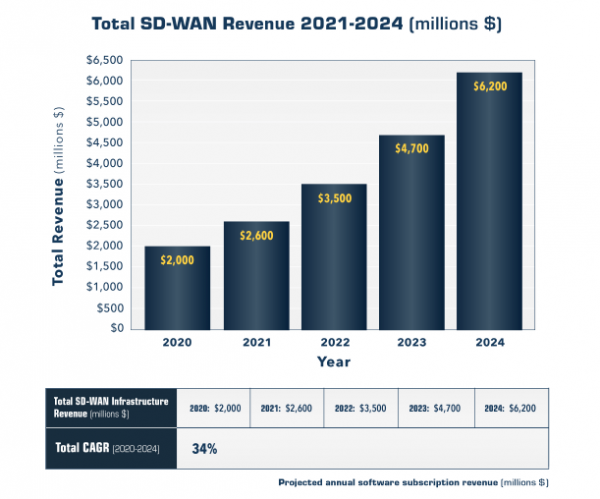This screenshot has height=499, width=600.
Task: Click the 'Total CAGR' row header
Action: tap(111, 448)
